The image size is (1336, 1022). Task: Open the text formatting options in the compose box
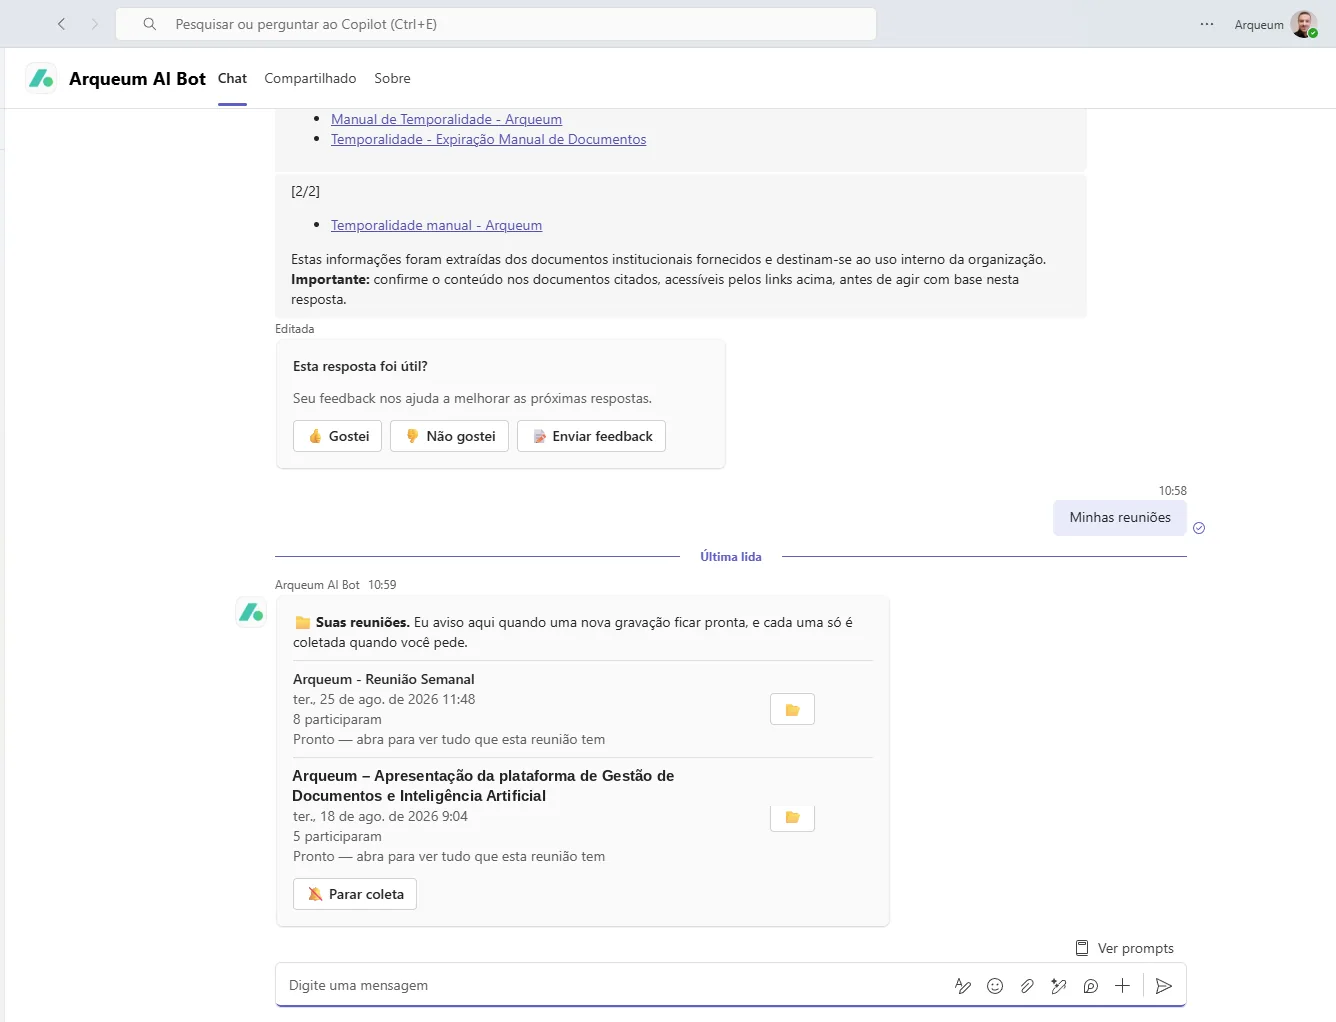[x=963, y=986]
